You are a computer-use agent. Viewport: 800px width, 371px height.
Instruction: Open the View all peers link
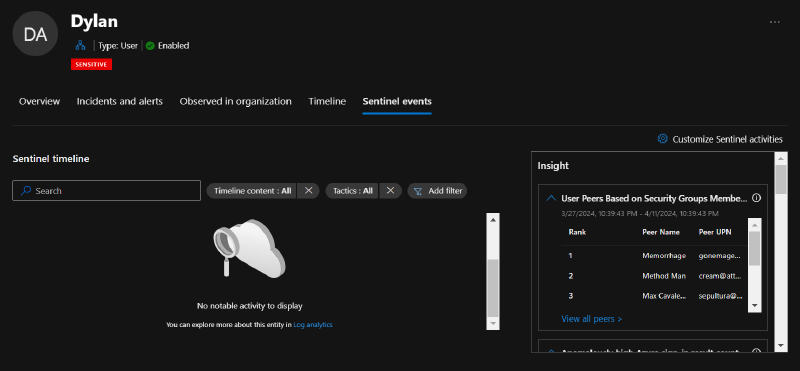[591, 319]
